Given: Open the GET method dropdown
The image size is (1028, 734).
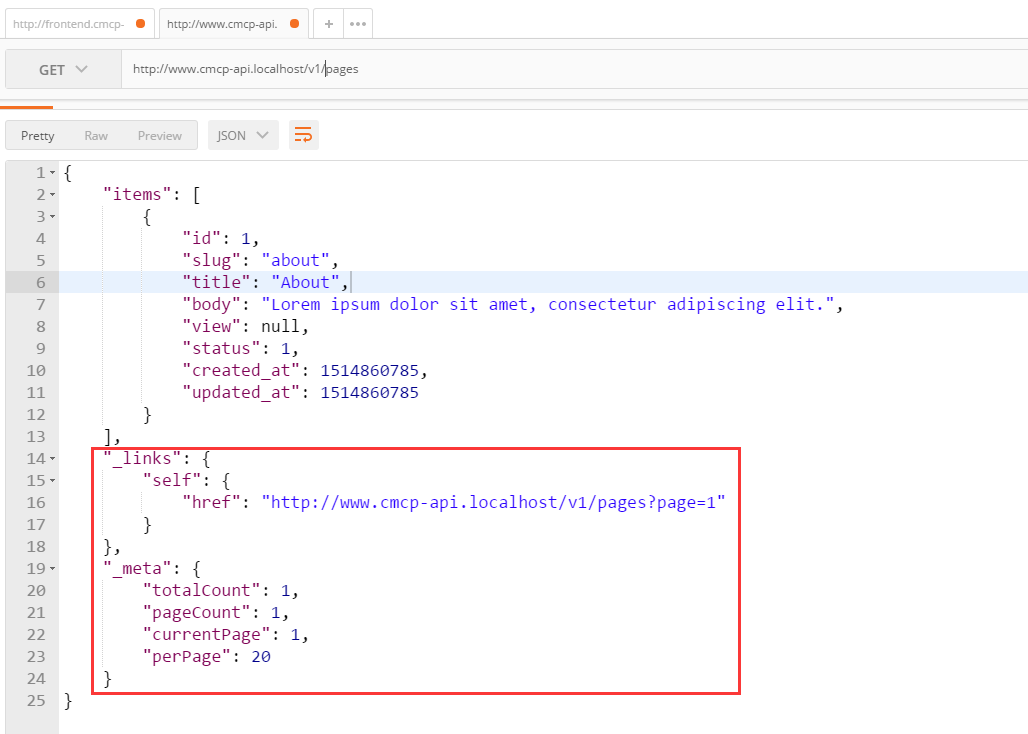Looking at the screenshot, I should [63, 70].
